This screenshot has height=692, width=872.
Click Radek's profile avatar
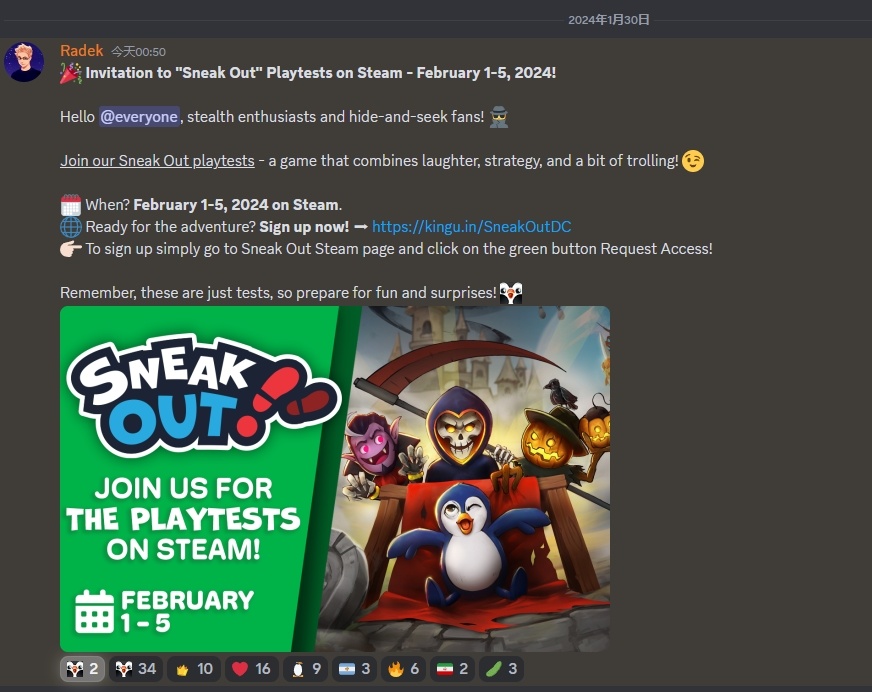(24, 62)
